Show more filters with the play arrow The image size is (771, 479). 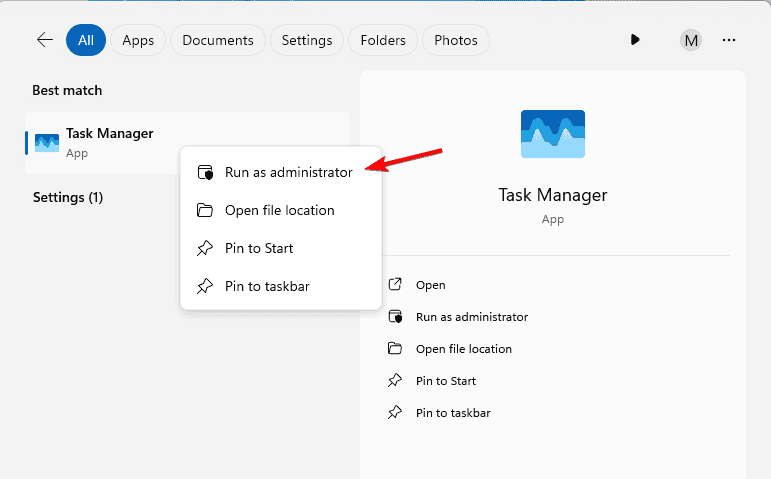pos(635,39)
